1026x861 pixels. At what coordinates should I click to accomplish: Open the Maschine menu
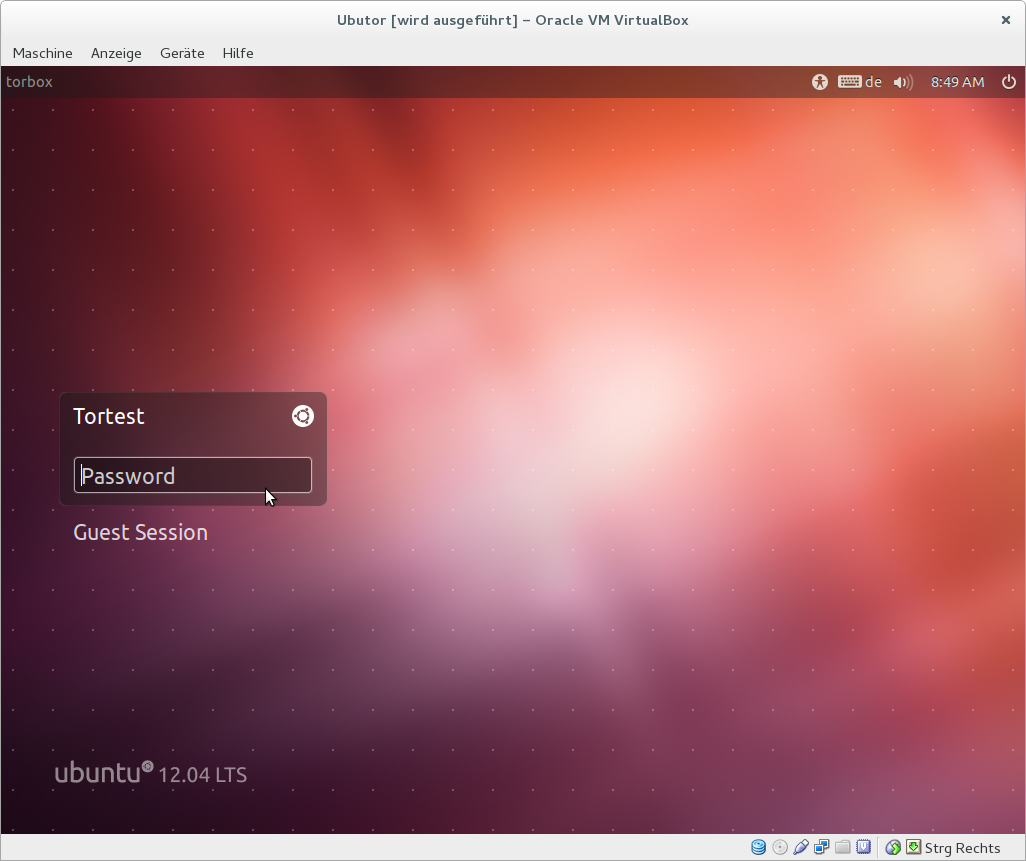[x=42, y=53]
